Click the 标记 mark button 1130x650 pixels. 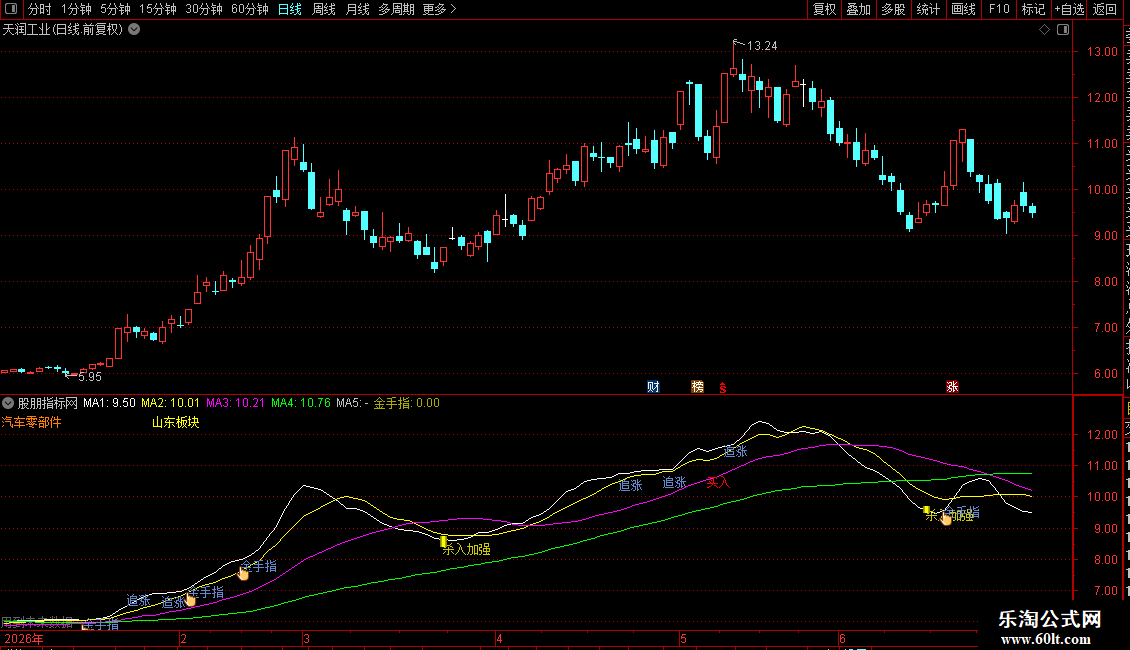tap(1033, 9)
